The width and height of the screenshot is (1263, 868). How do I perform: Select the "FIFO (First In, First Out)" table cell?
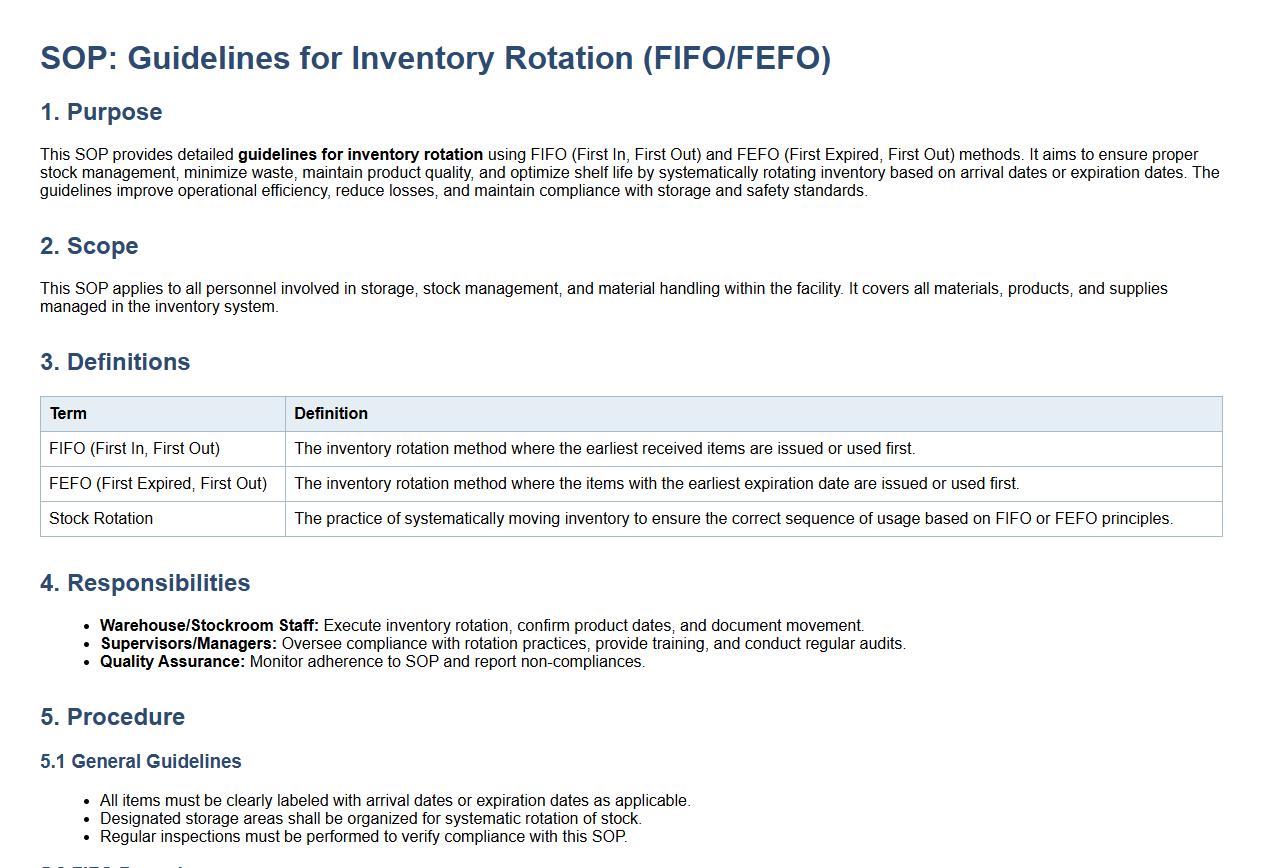tap(134, 449)
